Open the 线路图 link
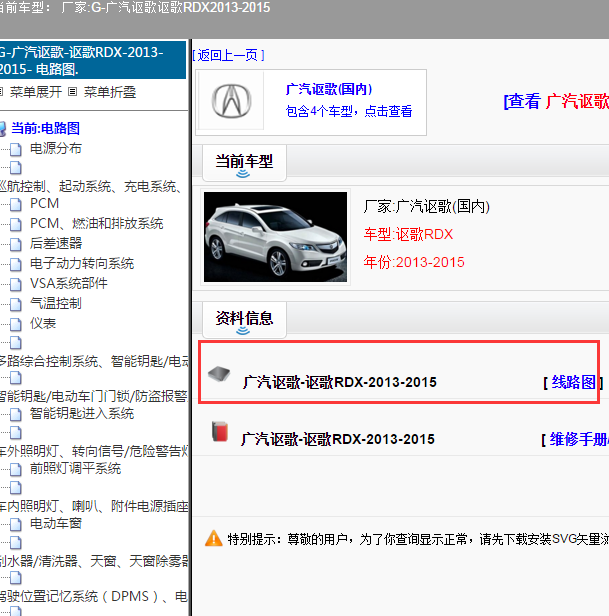 pos(573,382)
